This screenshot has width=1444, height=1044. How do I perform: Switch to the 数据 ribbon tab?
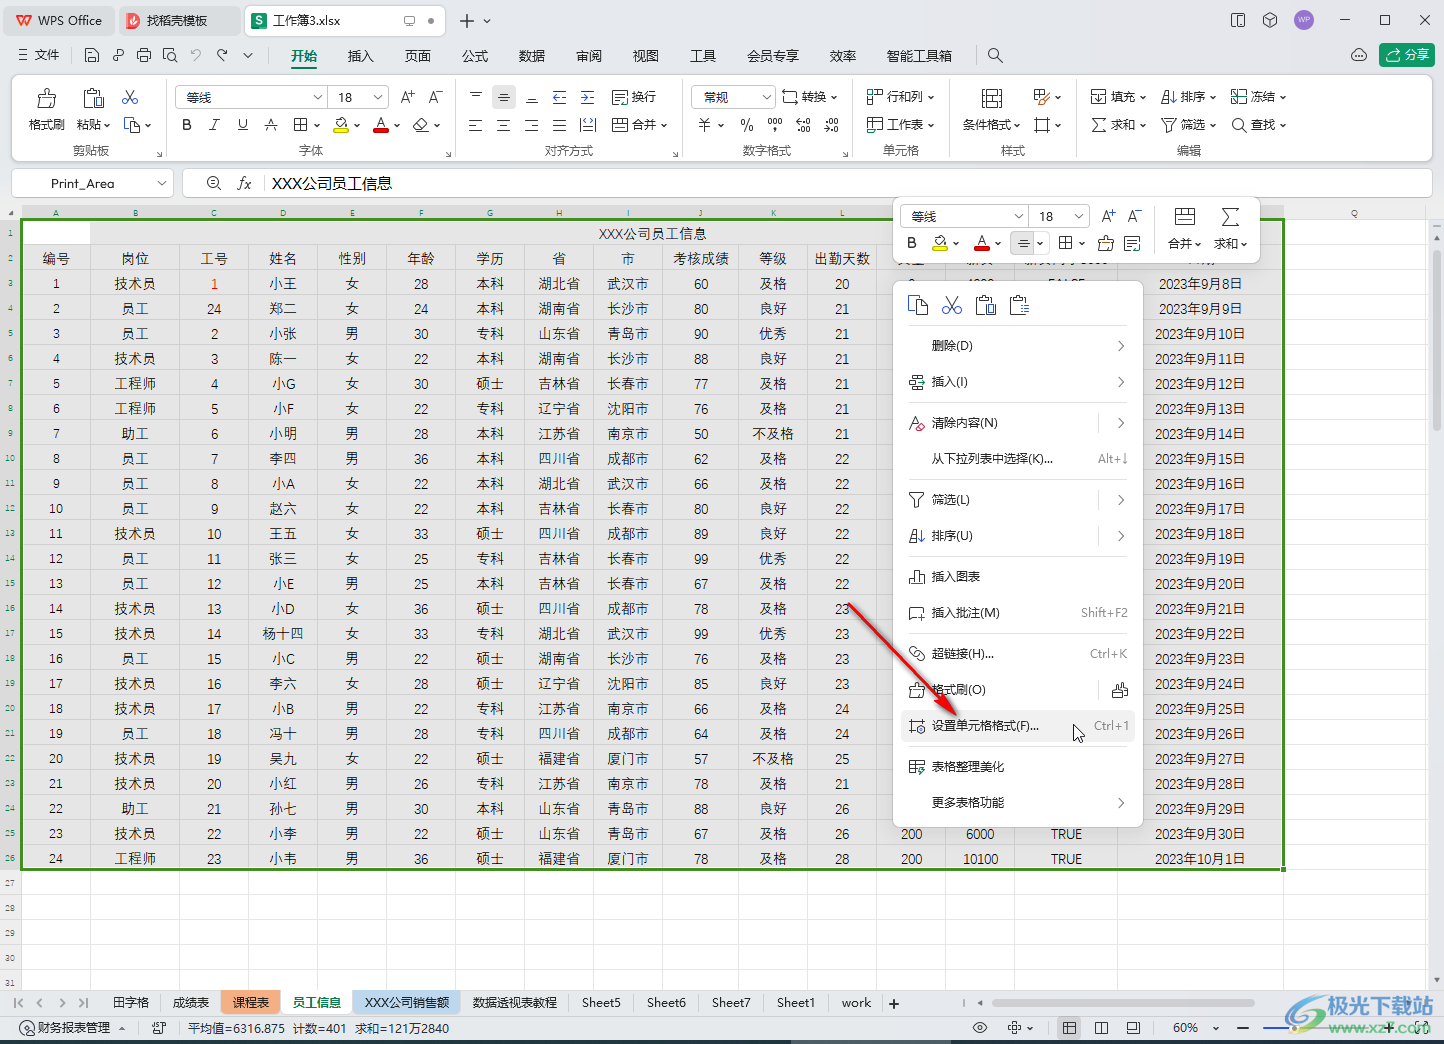[531, 55]
